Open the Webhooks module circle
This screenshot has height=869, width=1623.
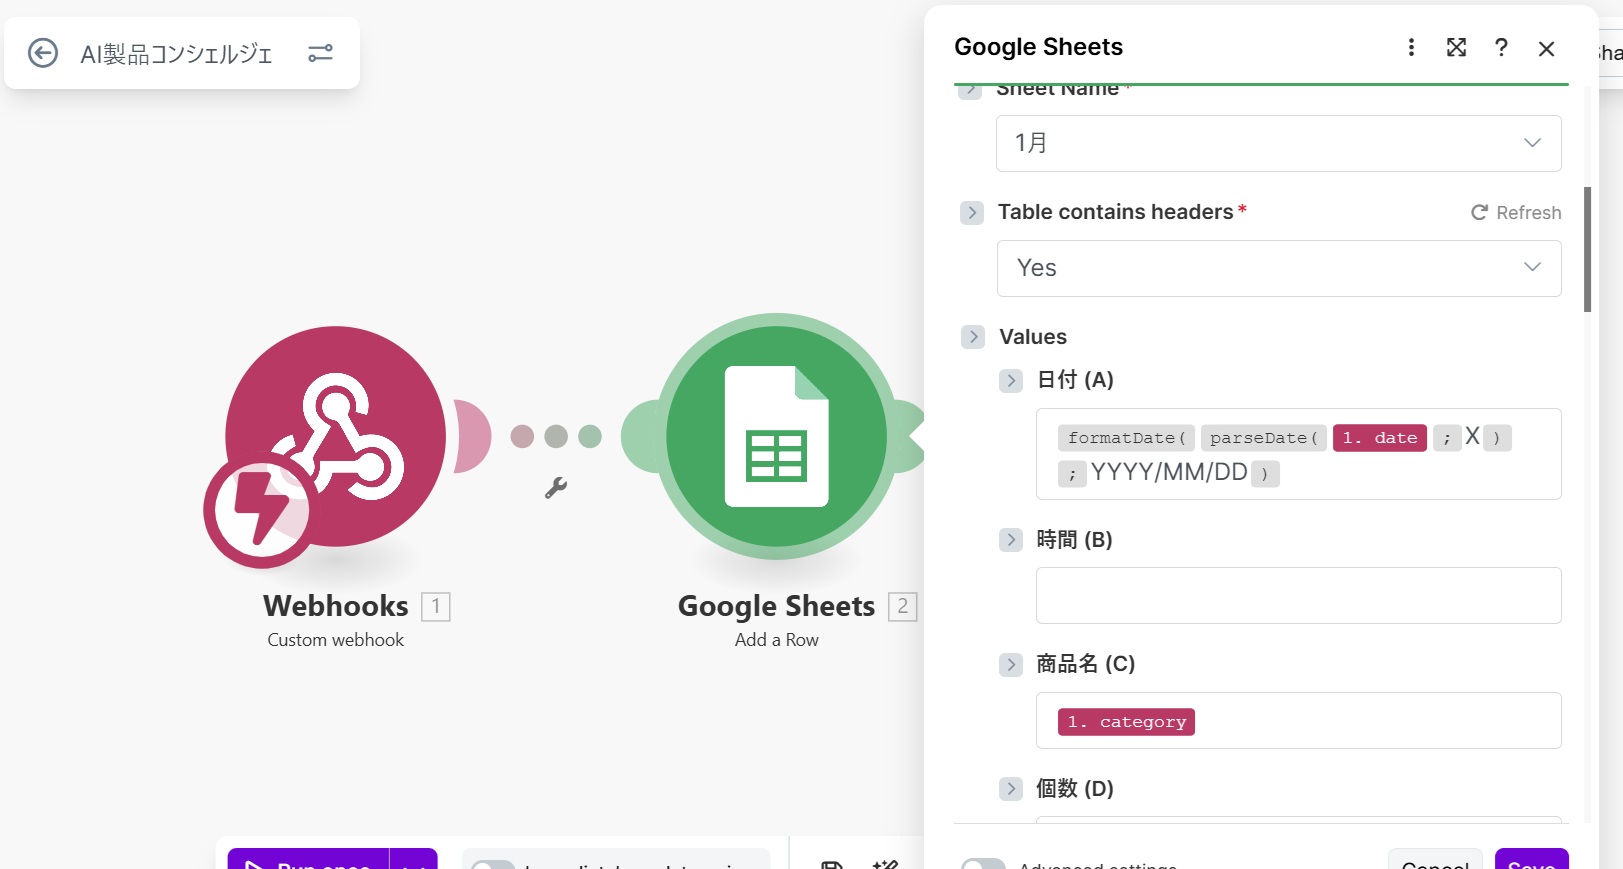click(335, 436)
